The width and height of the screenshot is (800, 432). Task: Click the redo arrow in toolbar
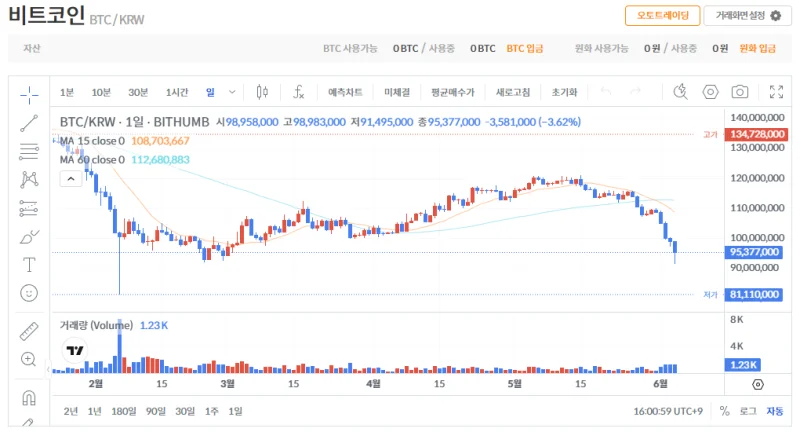click(x=635, y=91)
